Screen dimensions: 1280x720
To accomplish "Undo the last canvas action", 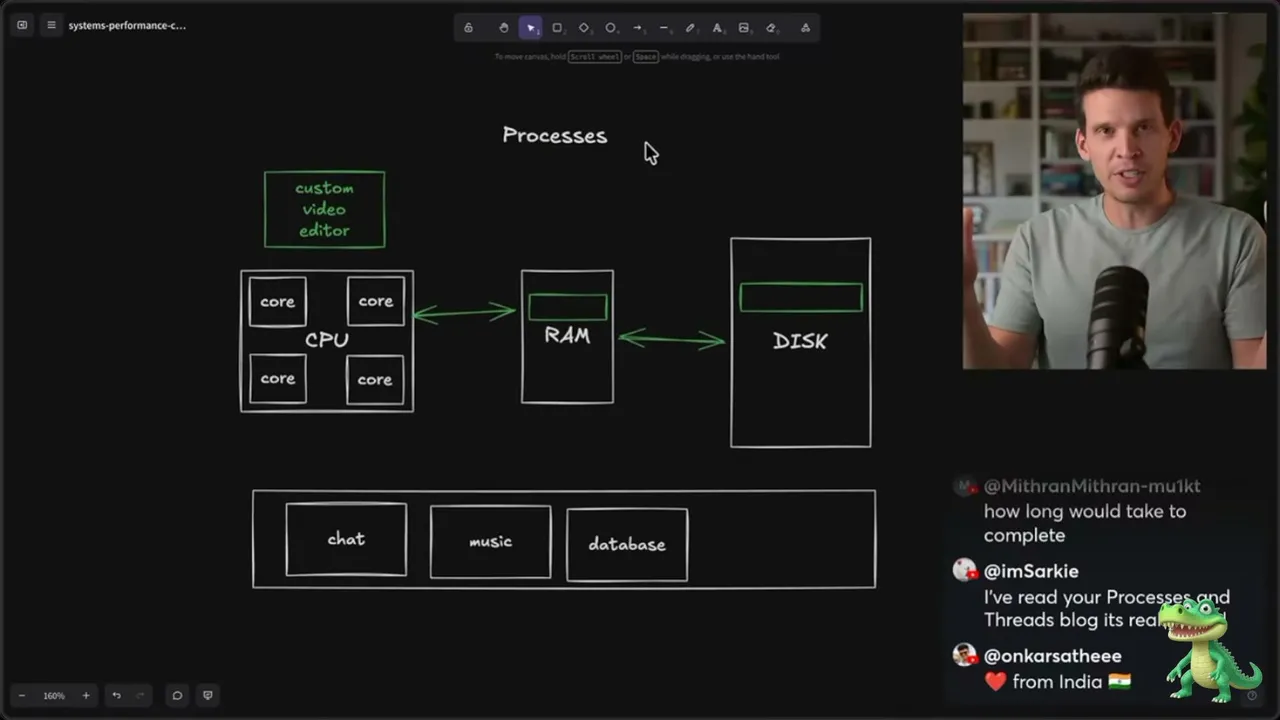I will point(116,695).
